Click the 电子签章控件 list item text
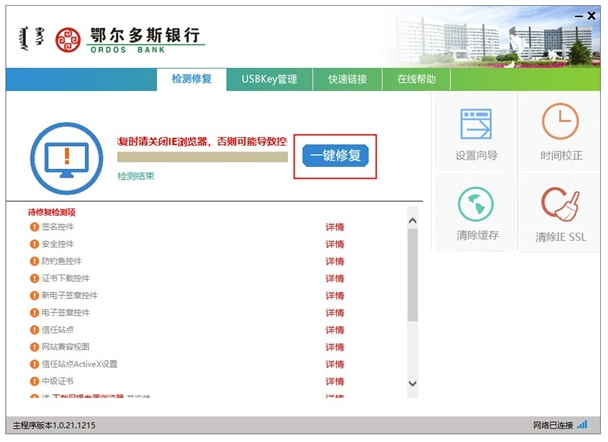 pos(66,313)
